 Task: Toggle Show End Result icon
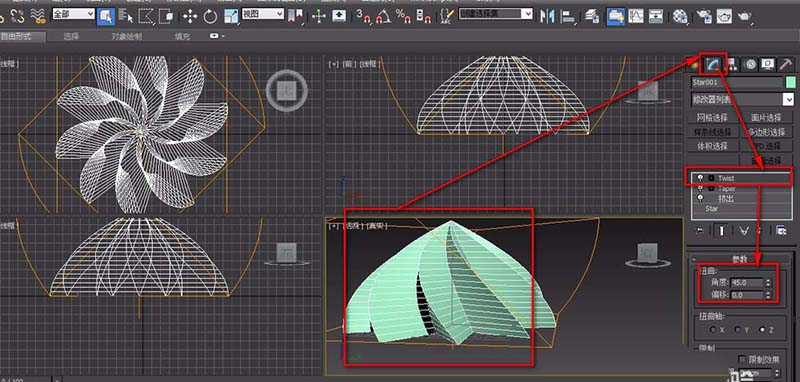pyautogui.click(x=721, y=231)
